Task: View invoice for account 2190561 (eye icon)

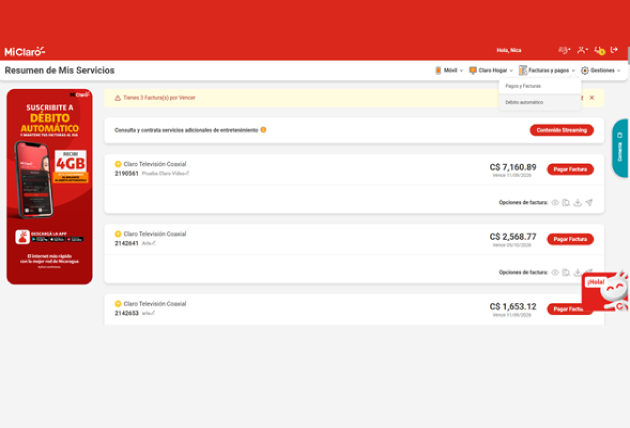Action: click(555, 203)
